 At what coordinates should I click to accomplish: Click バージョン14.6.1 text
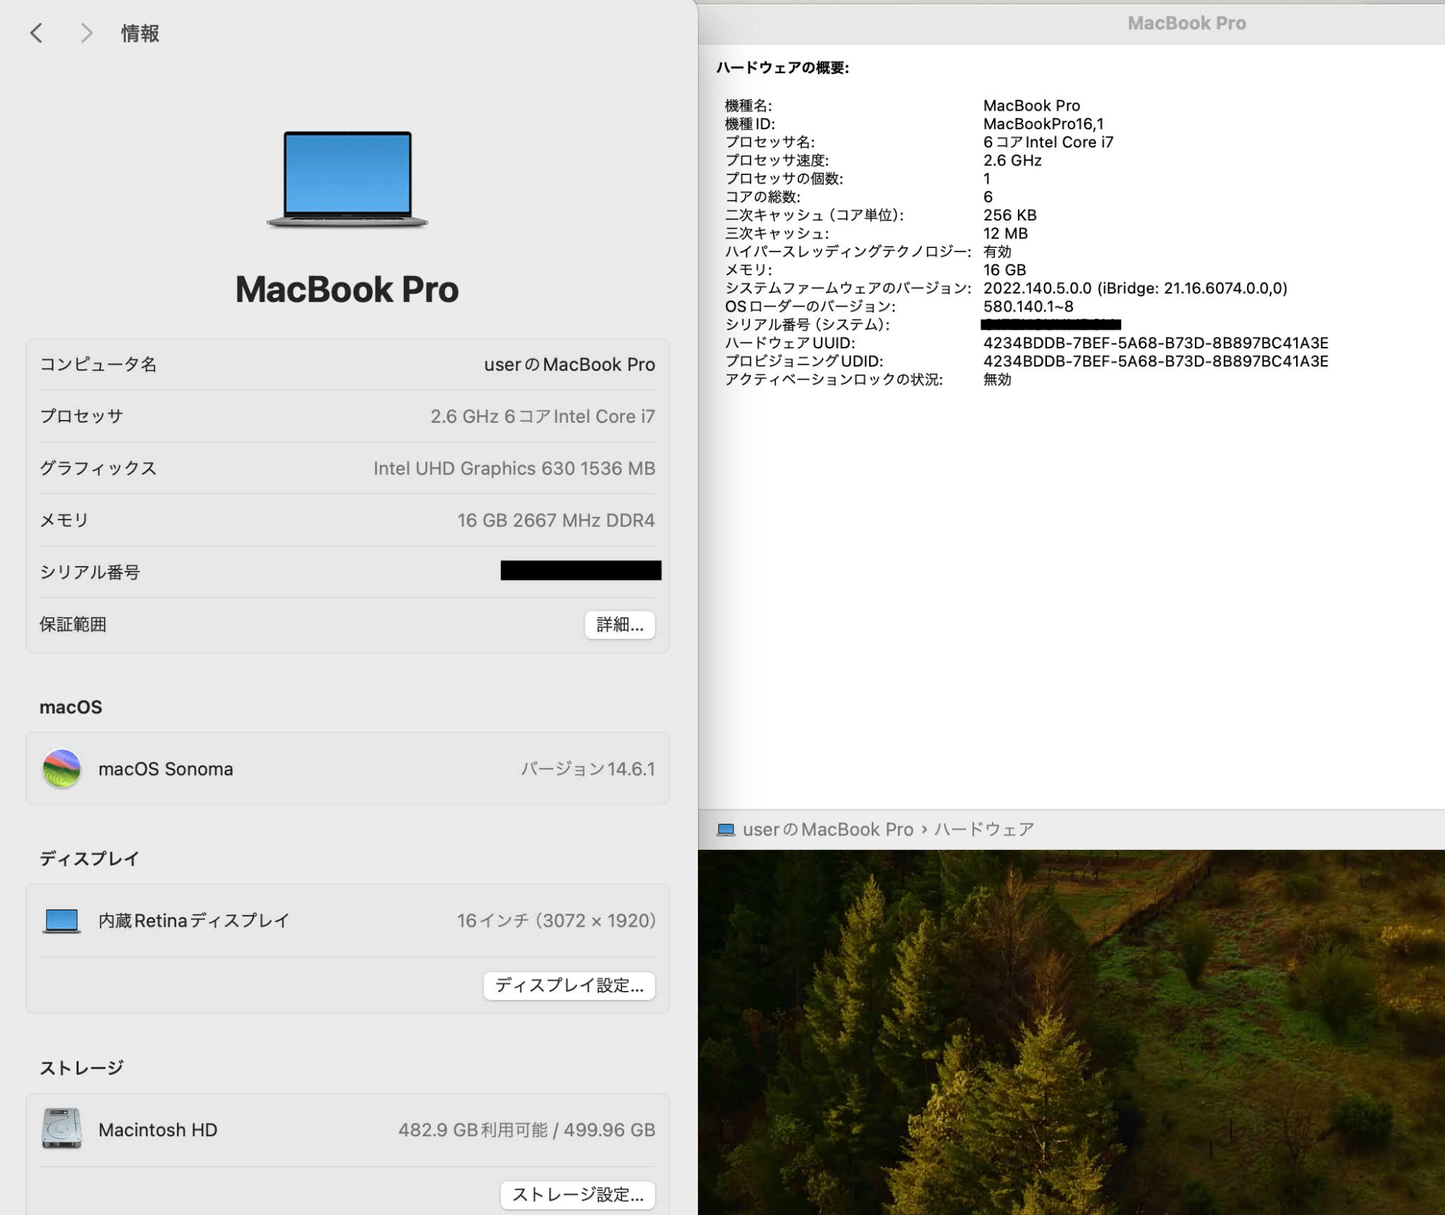click(588, 769)
